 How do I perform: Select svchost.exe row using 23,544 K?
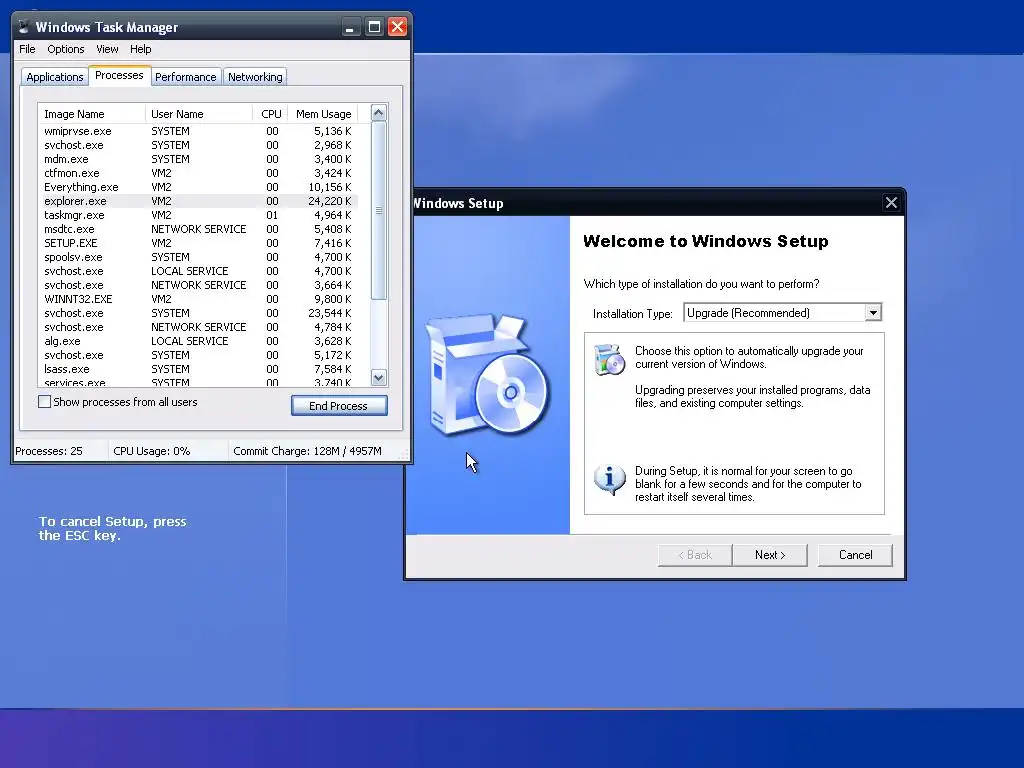(198, 313)
